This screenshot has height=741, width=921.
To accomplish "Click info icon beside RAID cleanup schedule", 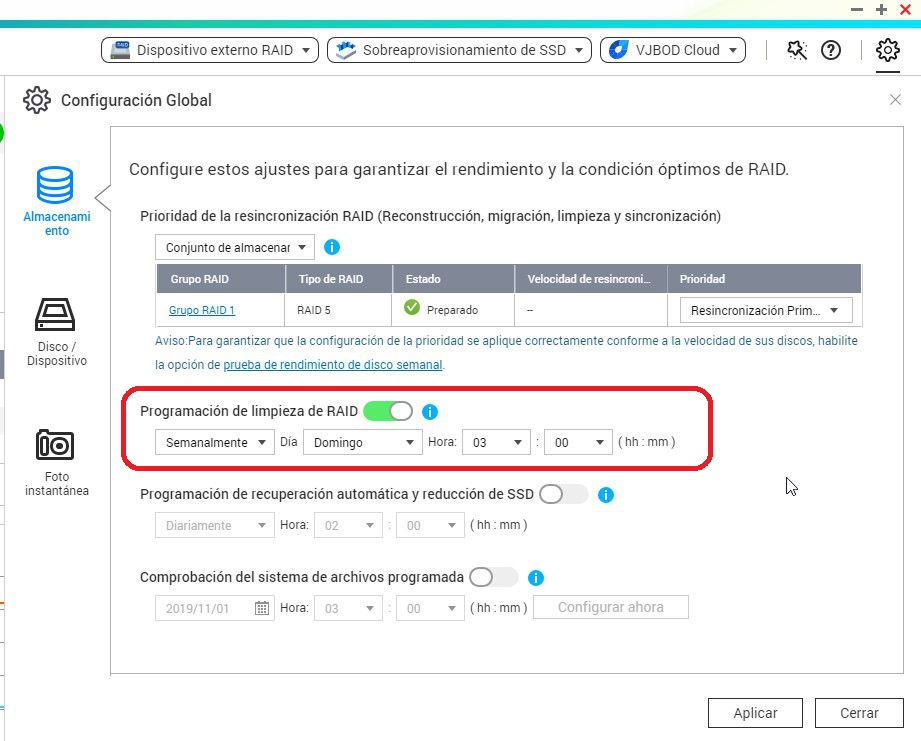I will (x=430, y=411).
